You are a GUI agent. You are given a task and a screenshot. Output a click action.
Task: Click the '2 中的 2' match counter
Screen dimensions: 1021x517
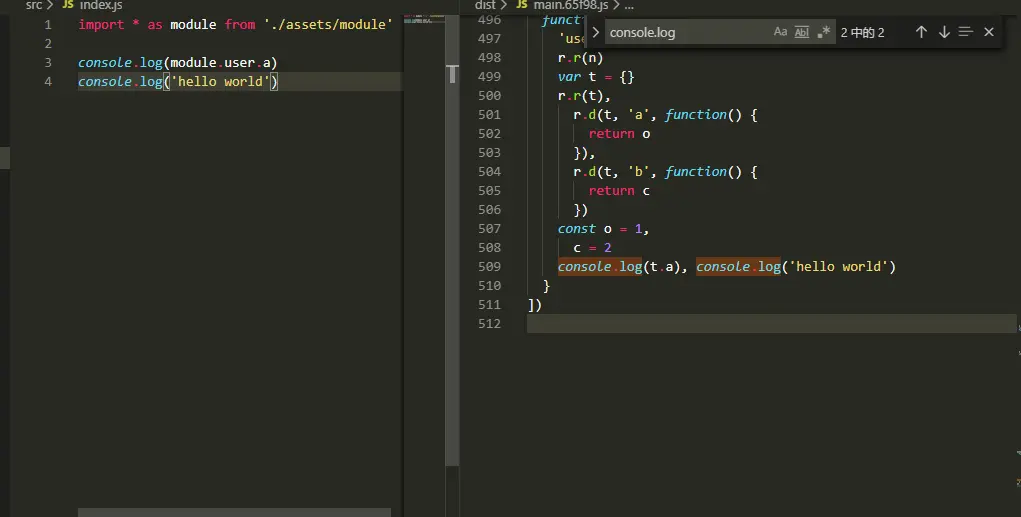(862, 33)
